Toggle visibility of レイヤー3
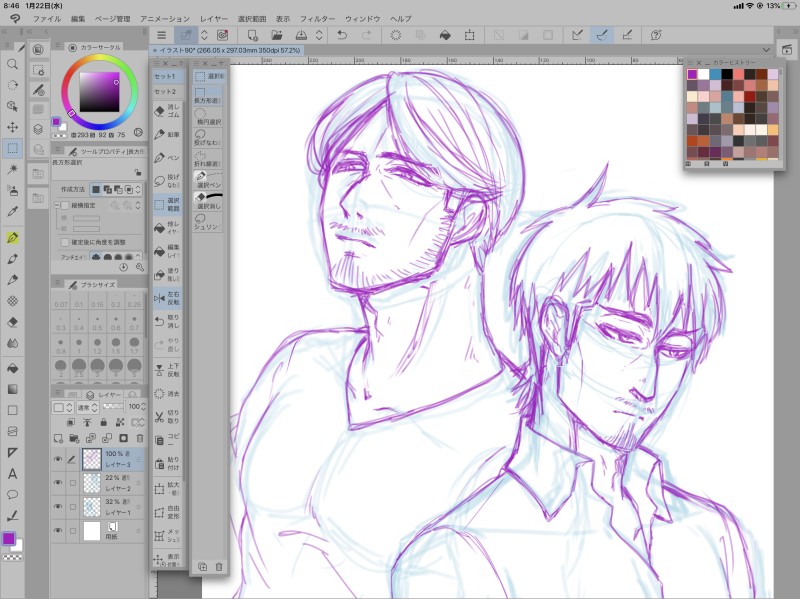 58,459
